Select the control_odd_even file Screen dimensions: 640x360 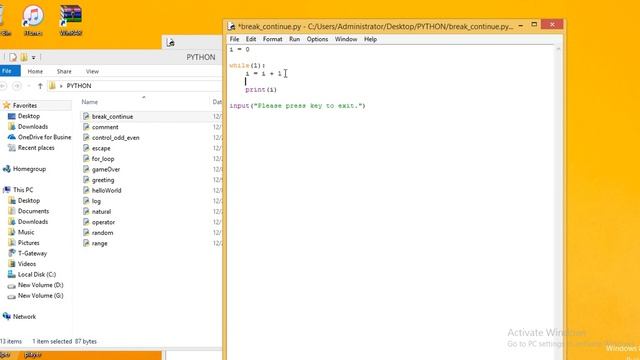pyautogui.click(x=116, y=138)
